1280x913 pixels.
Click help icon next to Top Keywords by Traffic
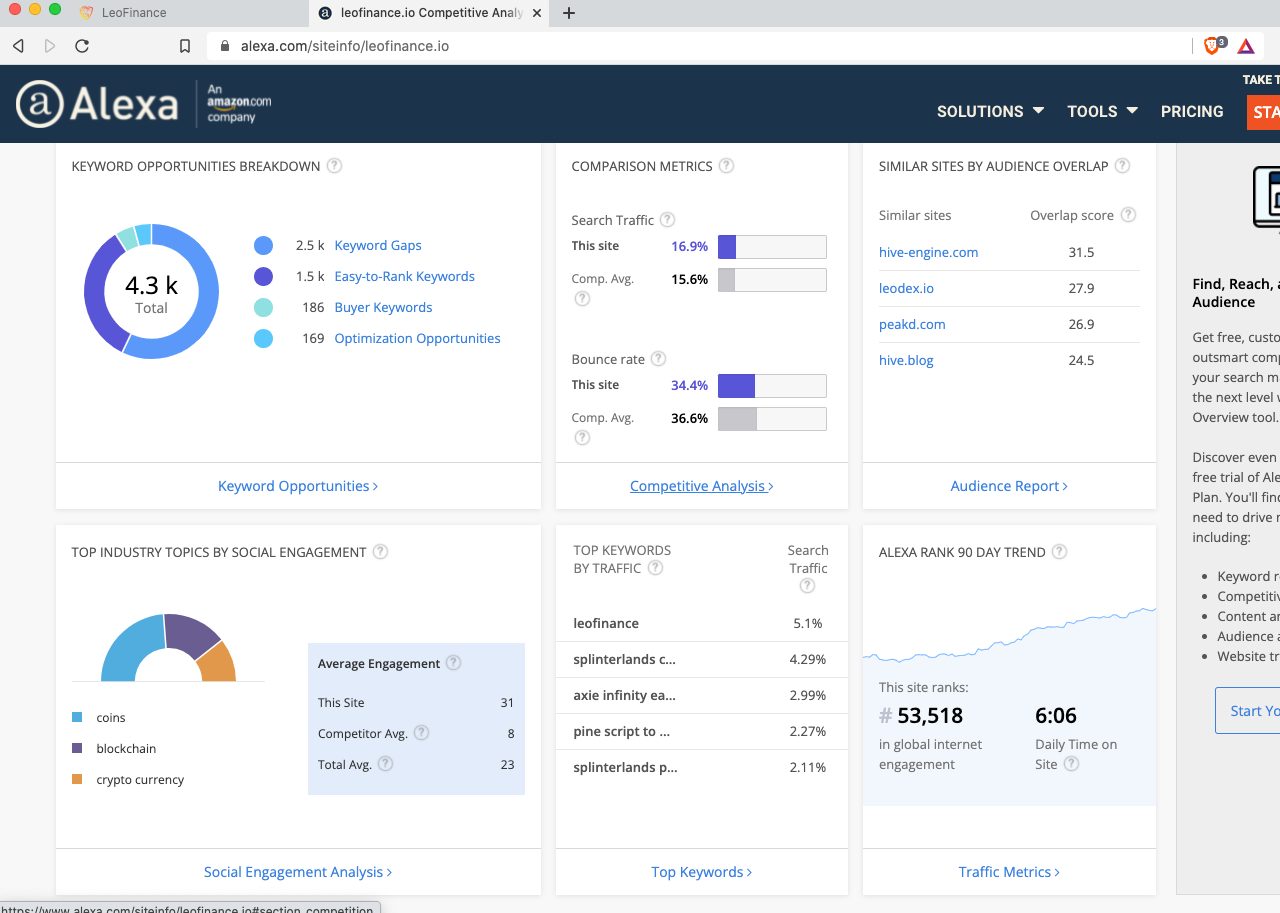[x=656, y=568]
